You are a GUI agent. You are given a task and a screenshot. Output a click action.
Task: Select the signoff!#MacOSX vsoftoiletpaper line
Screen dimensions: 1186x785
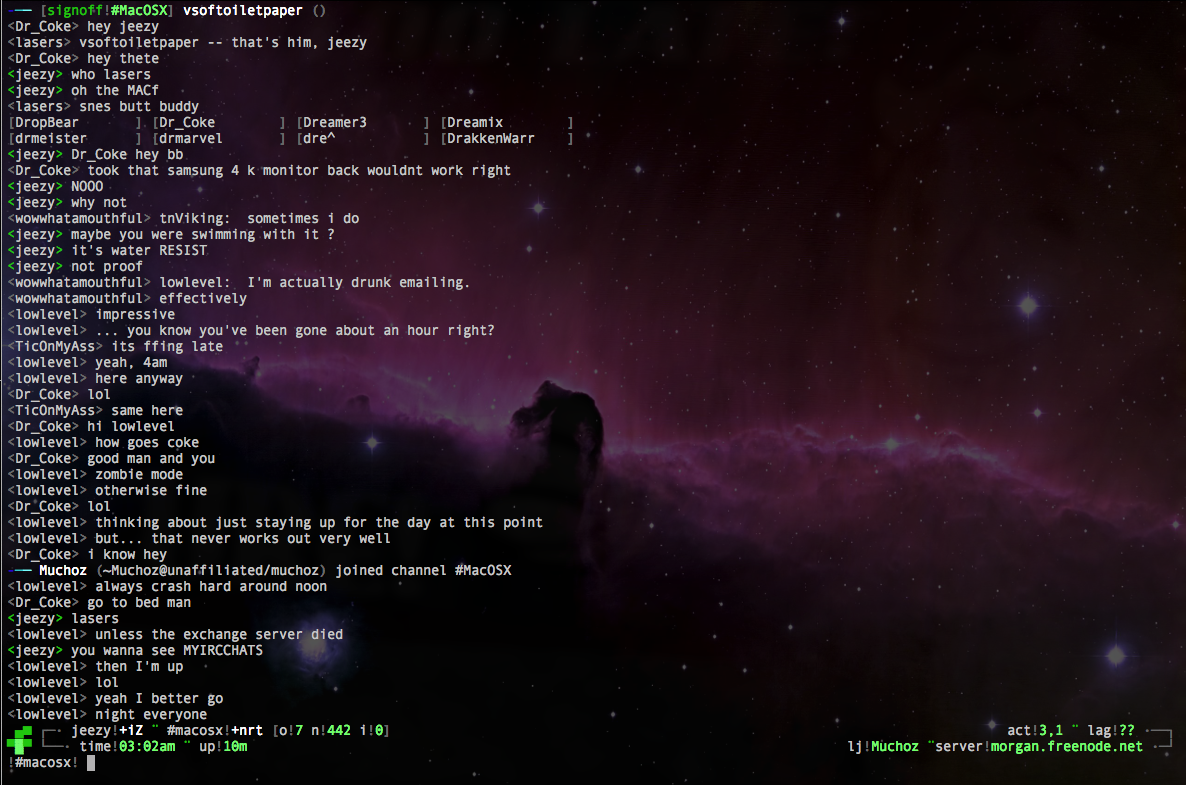pyautogui.click(x=167, y=11)
